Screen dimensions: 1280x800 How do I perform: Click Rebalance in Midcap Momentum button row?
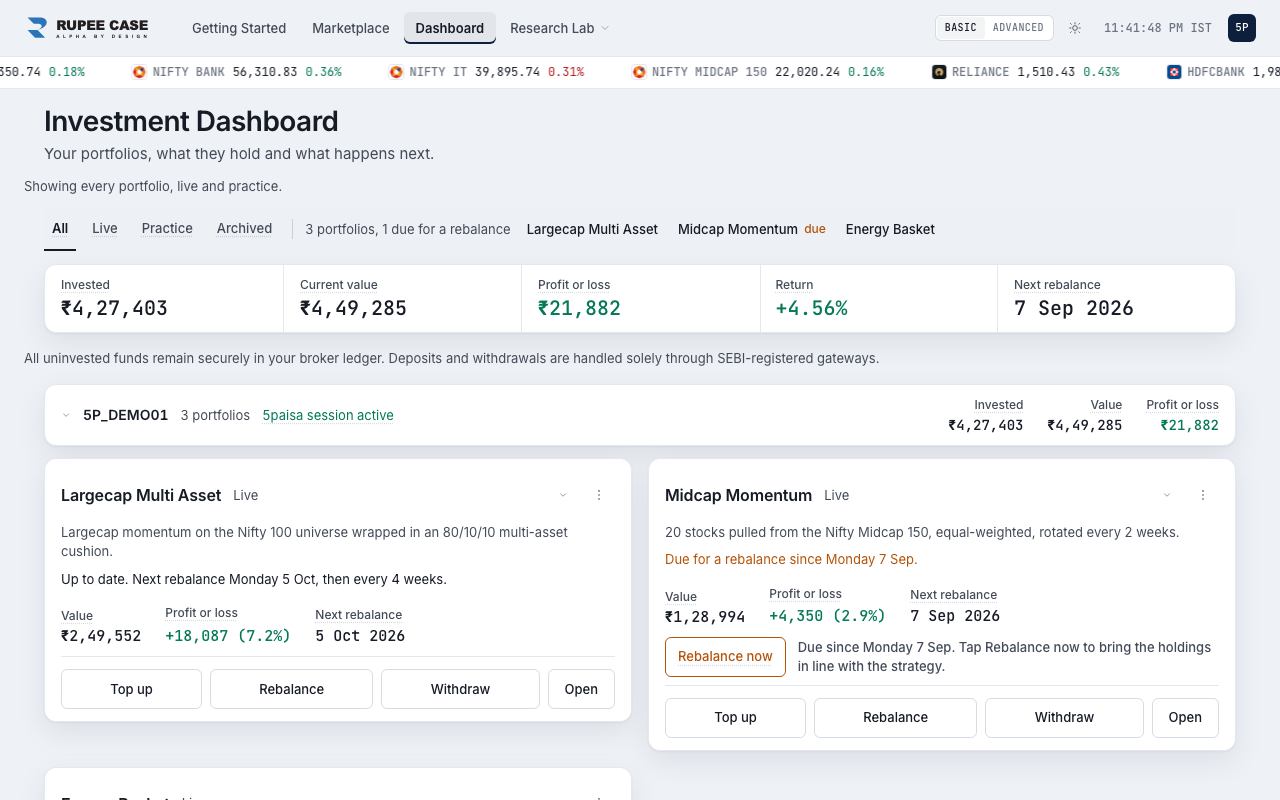[x=895, y=717]
